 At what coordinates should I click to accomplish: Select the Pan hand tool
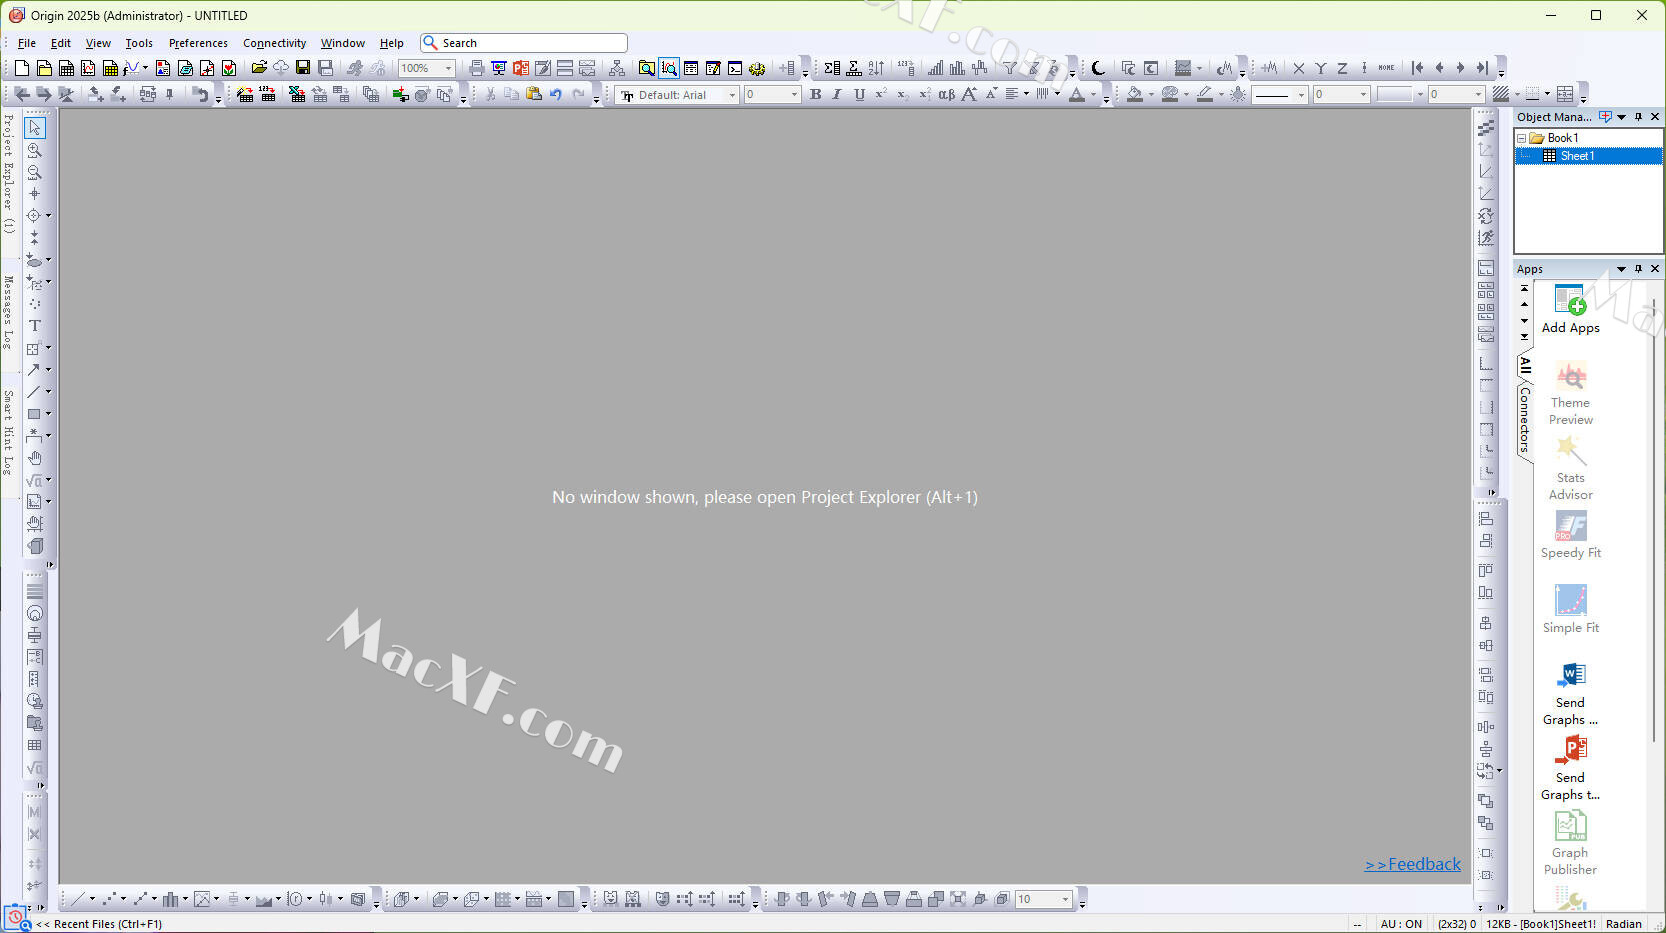click(34, 458)
